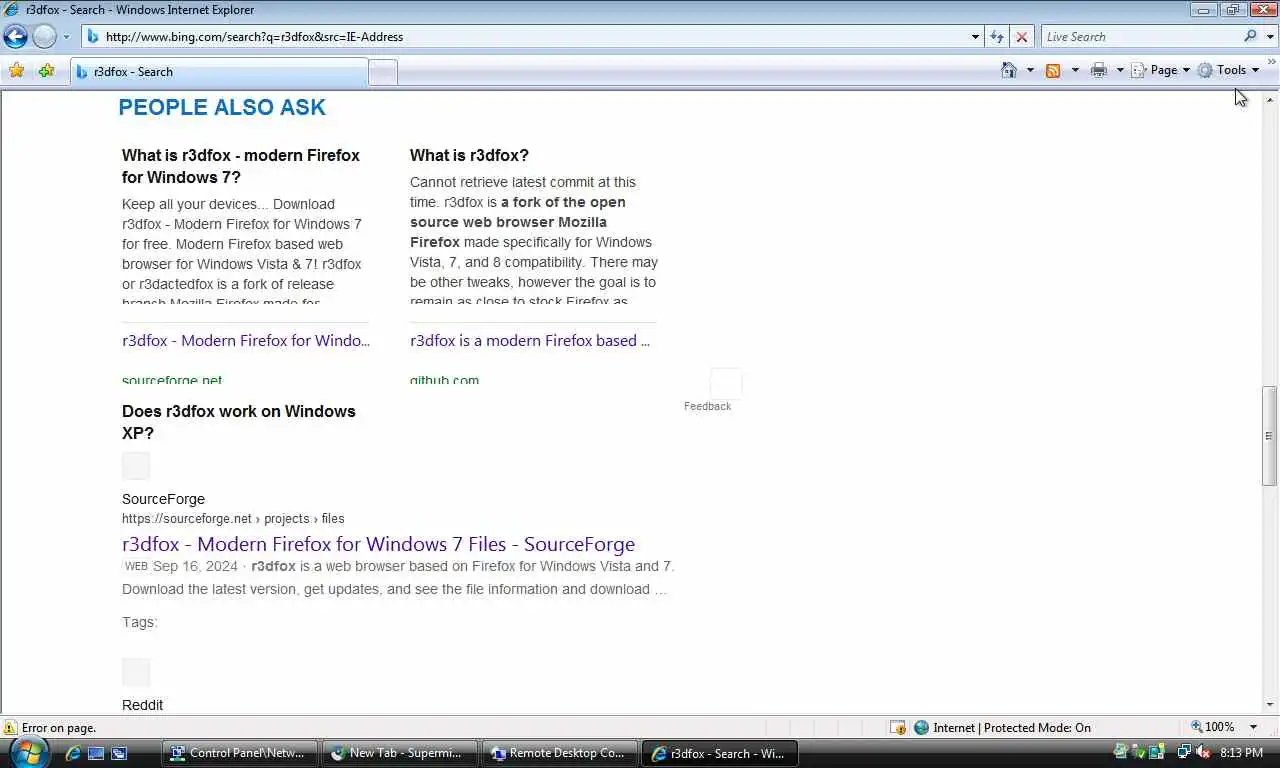Select the 'r3dfox - Search' browser tab
The height and width of the screenshot is (768, 1280).
(218, 72)
